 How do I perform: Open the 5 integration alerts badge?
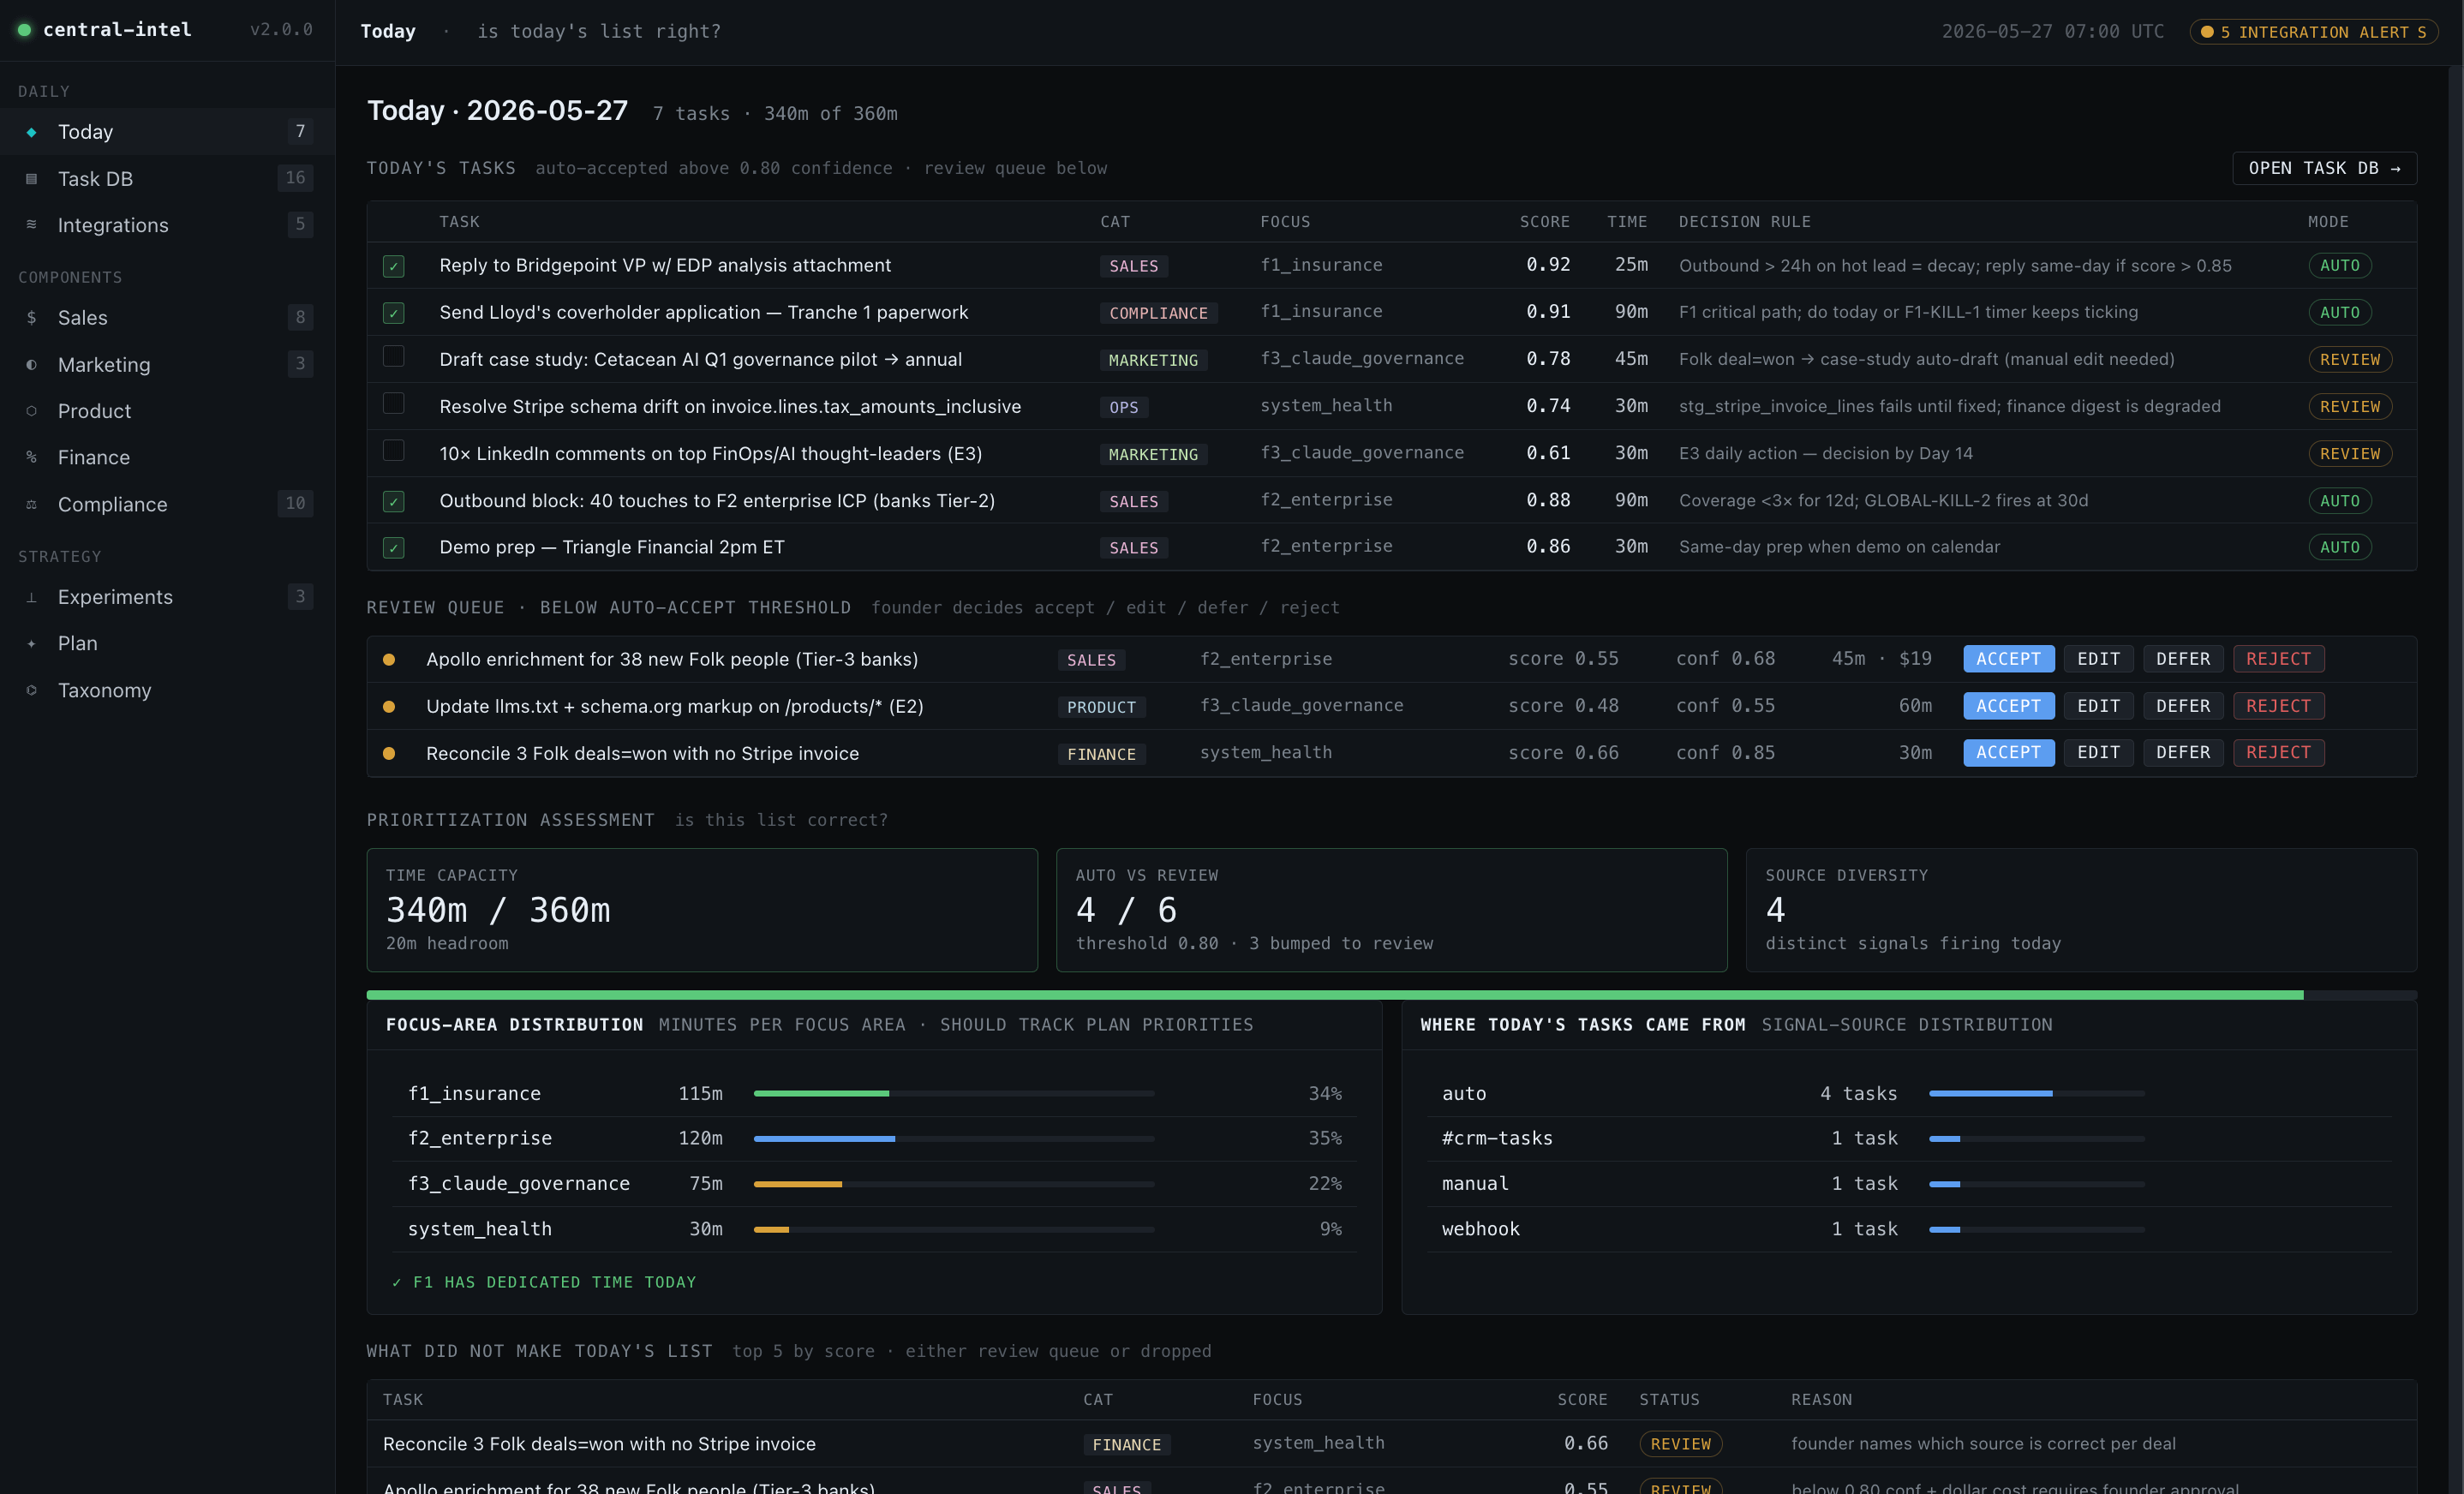[2313, 32]
